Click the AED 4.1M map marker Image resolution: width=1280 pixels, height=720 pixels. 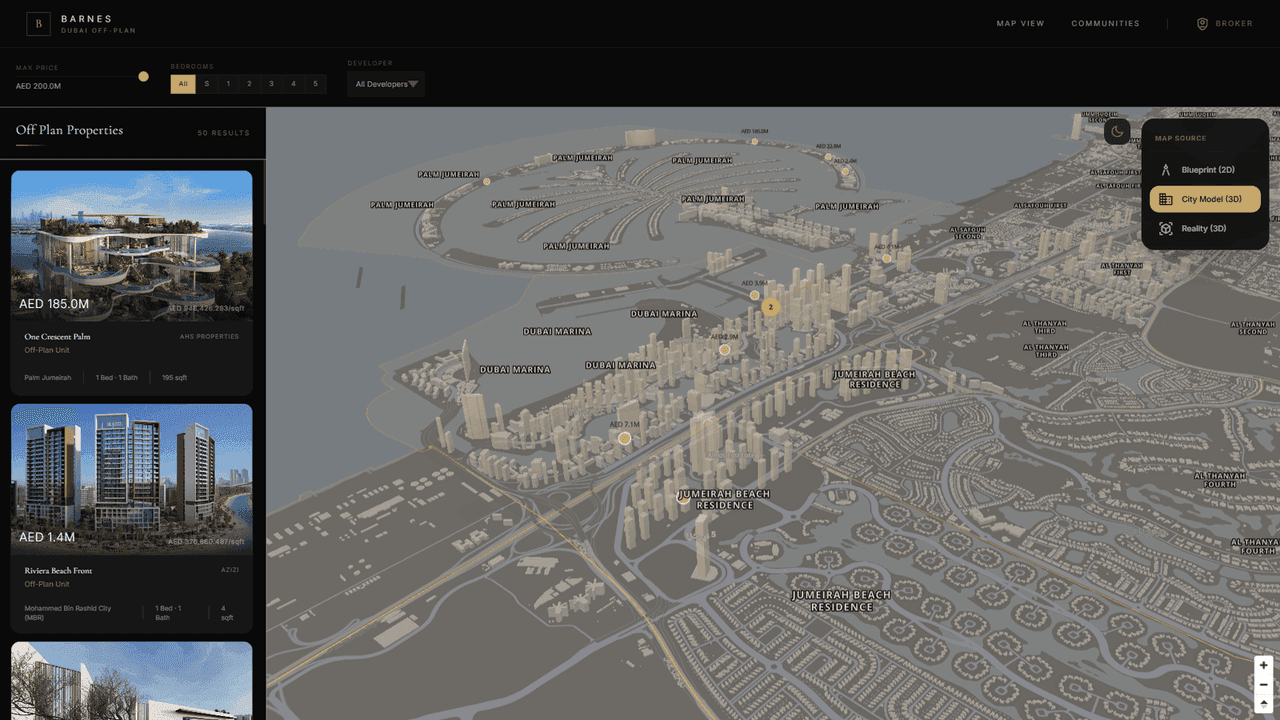(x=886, y=258)
